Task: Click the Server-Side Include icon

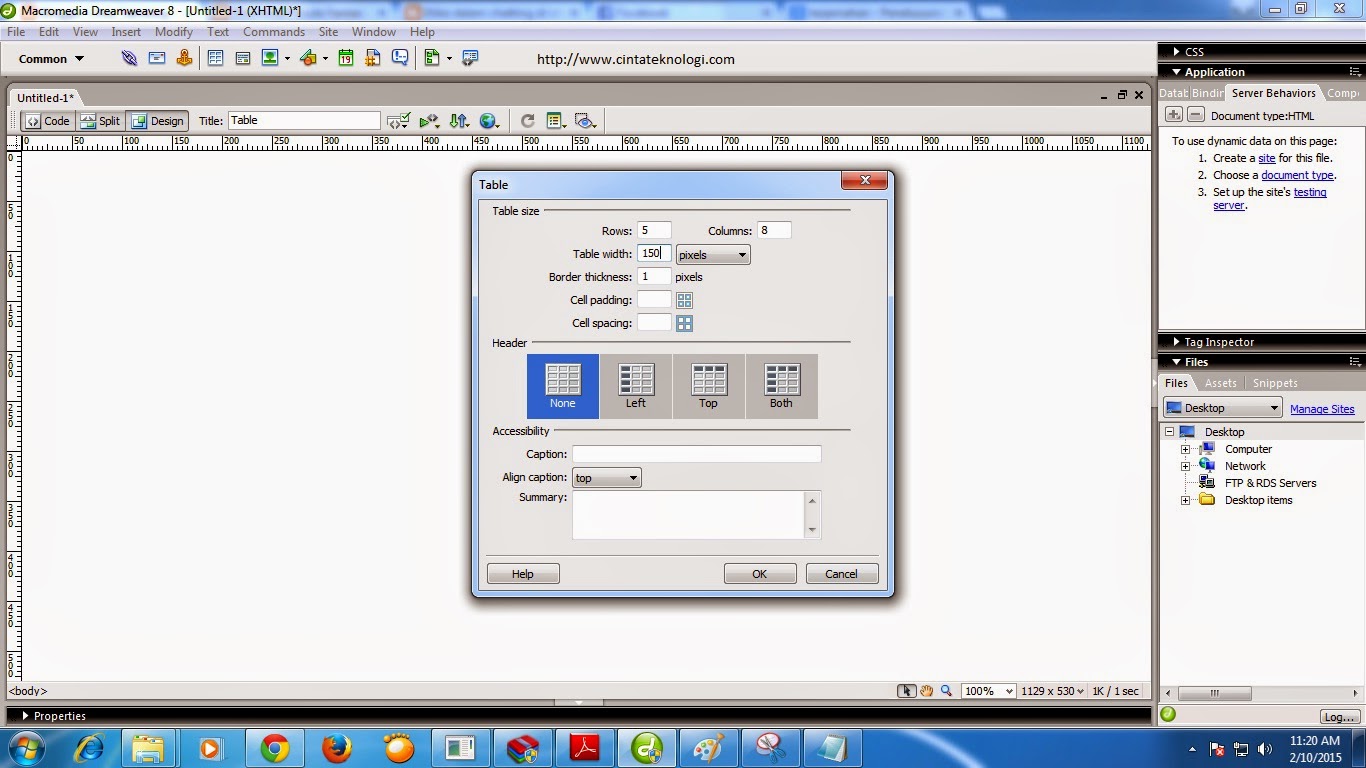Action: [373, 58]
